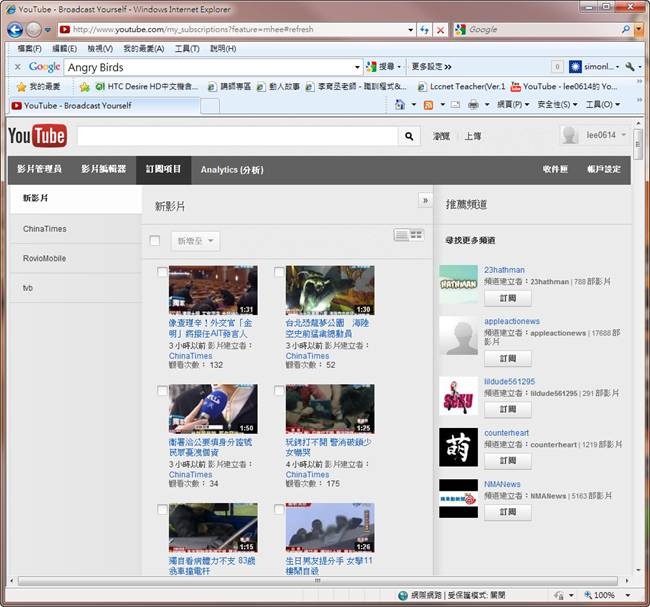Click the lildude561295 channel icon
650x607 pixels.
458,396
